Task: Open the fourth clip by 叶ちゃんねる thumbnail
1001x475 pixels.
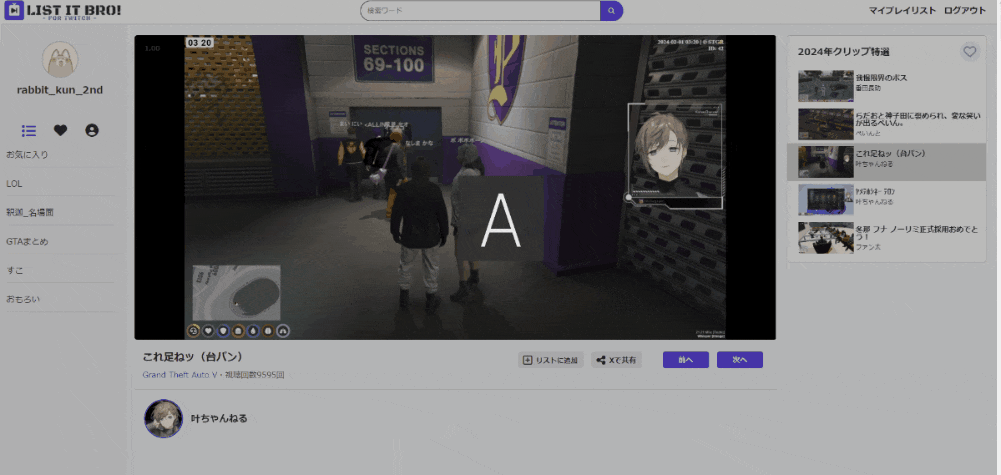Action: [825, 200]
